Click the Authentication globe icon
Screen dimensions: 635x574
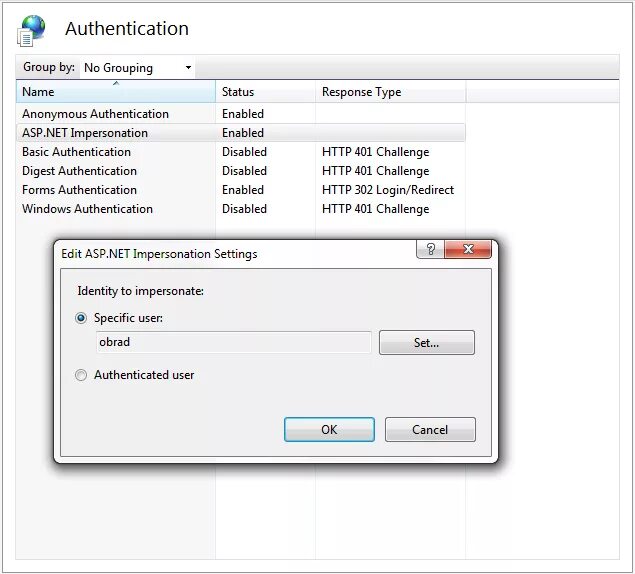tap(32, 30)
